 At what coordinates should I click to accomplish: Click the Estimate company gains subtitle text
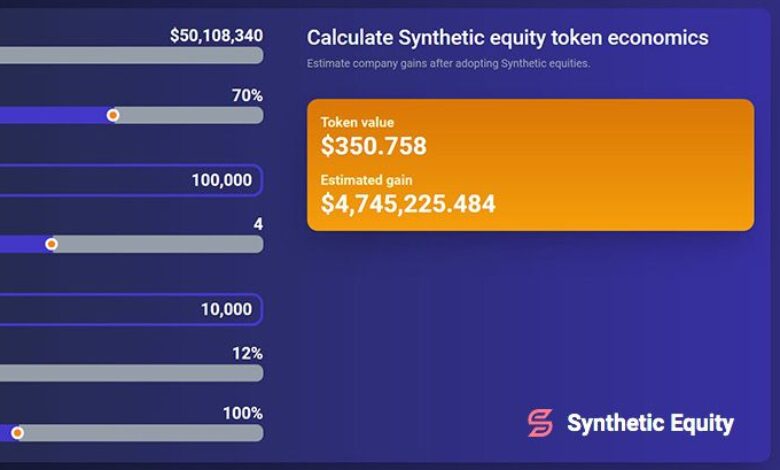click(x=448, y=64)
